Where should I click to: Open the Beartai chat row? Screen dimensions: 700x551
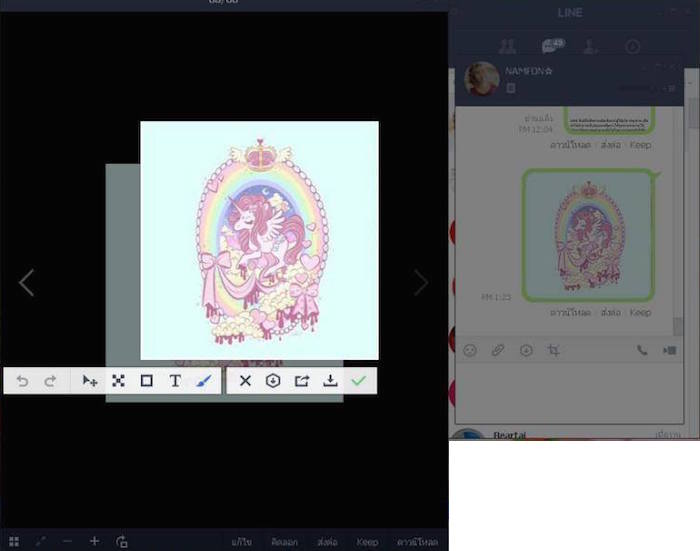click(567, 434)
